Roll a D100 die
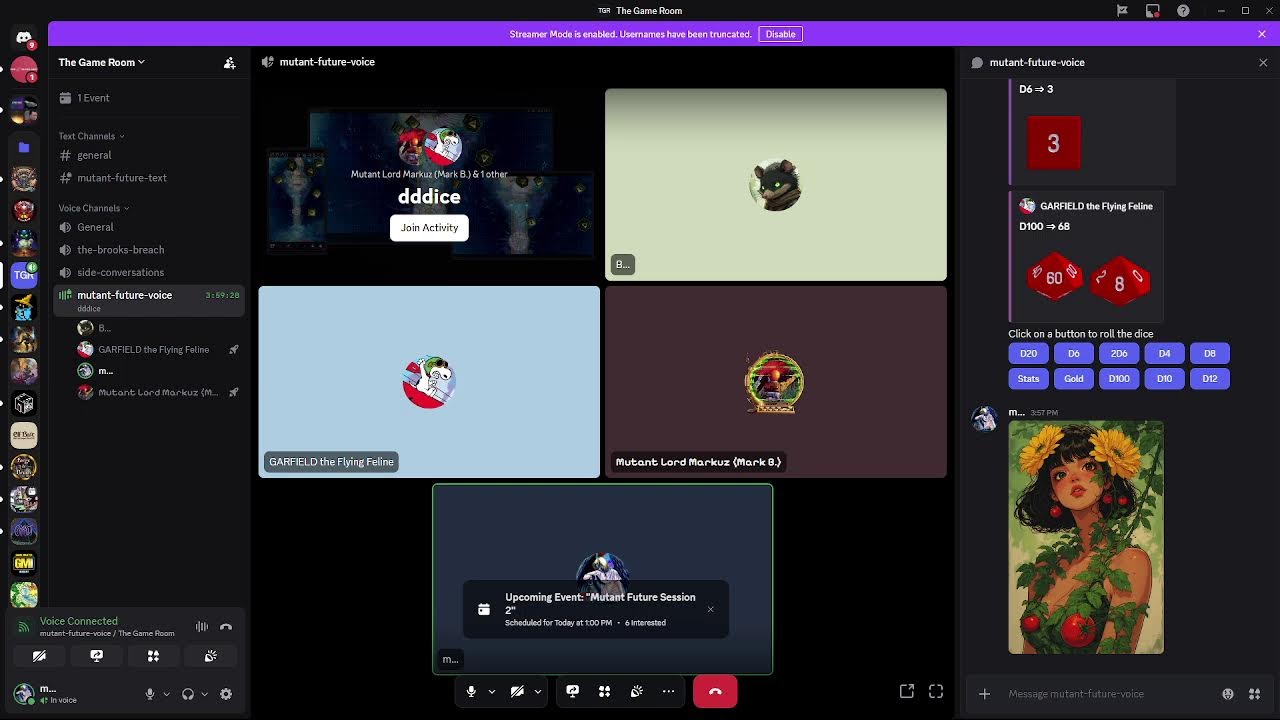The width and height of the screenshot is (1280, 720). tap(1119, 379)
